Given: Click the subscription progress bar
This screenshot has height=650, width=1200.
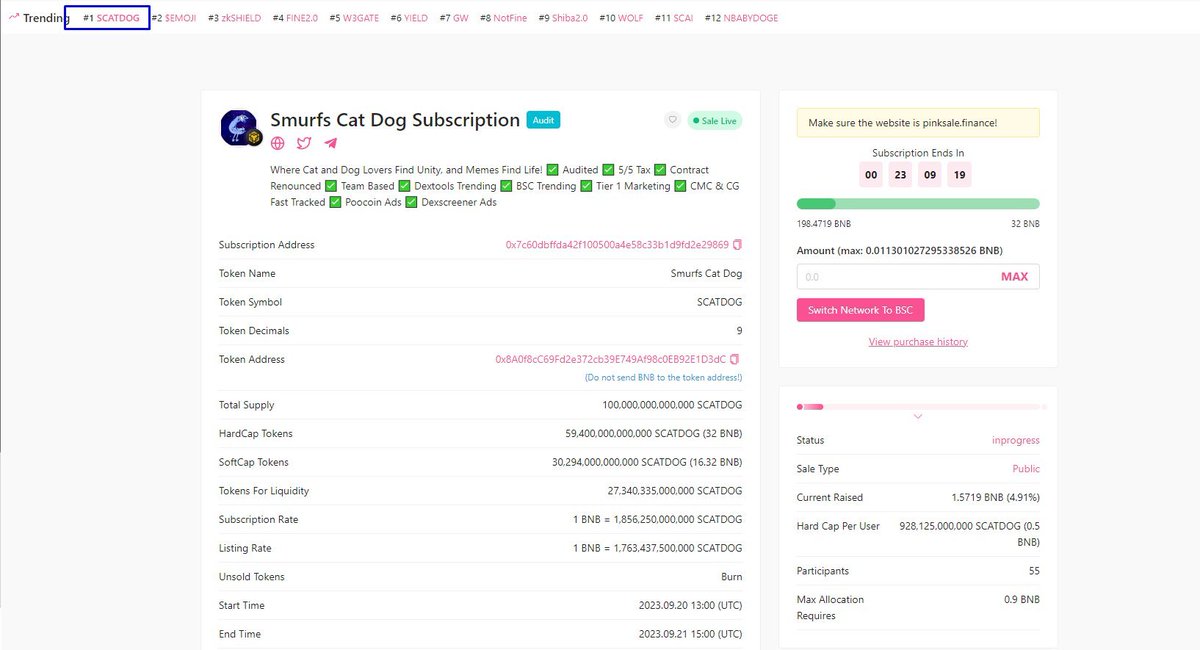Looking at the screenshot, I should pyautogui.click(x=918, y=204).
